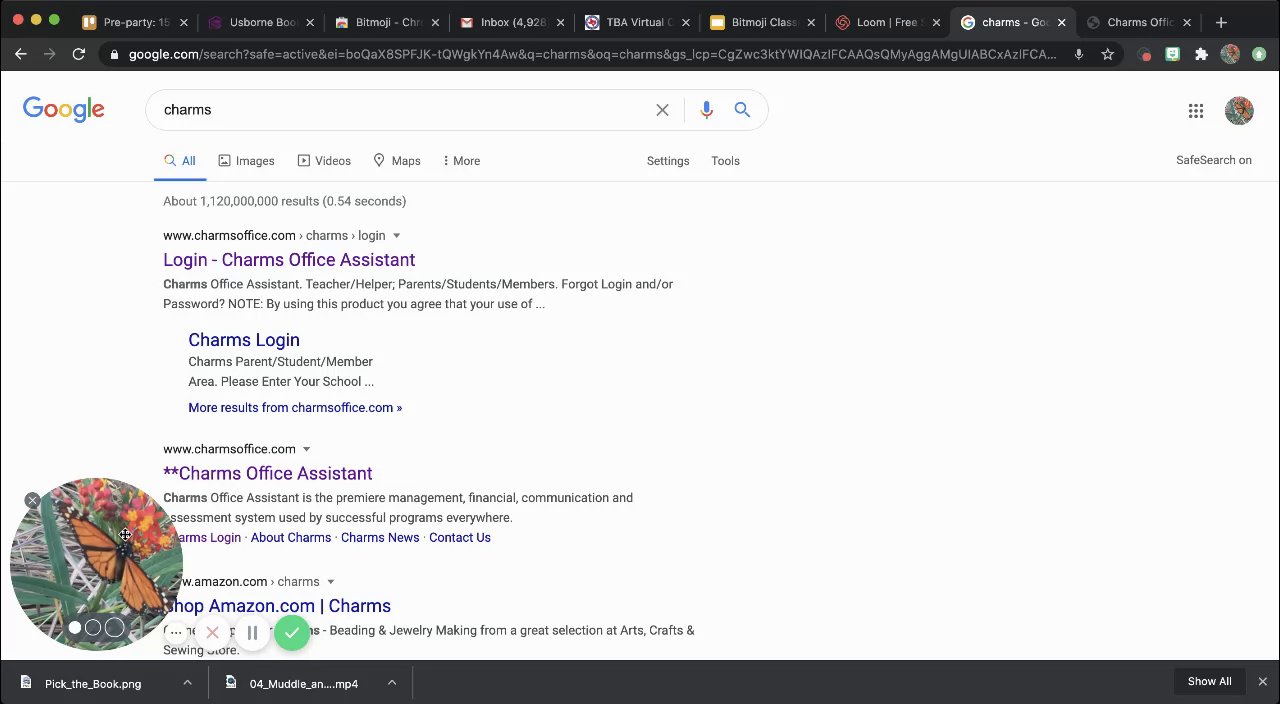Open the Charms News link
This screenshot has width=1280, height=704.
pos(380,538)
